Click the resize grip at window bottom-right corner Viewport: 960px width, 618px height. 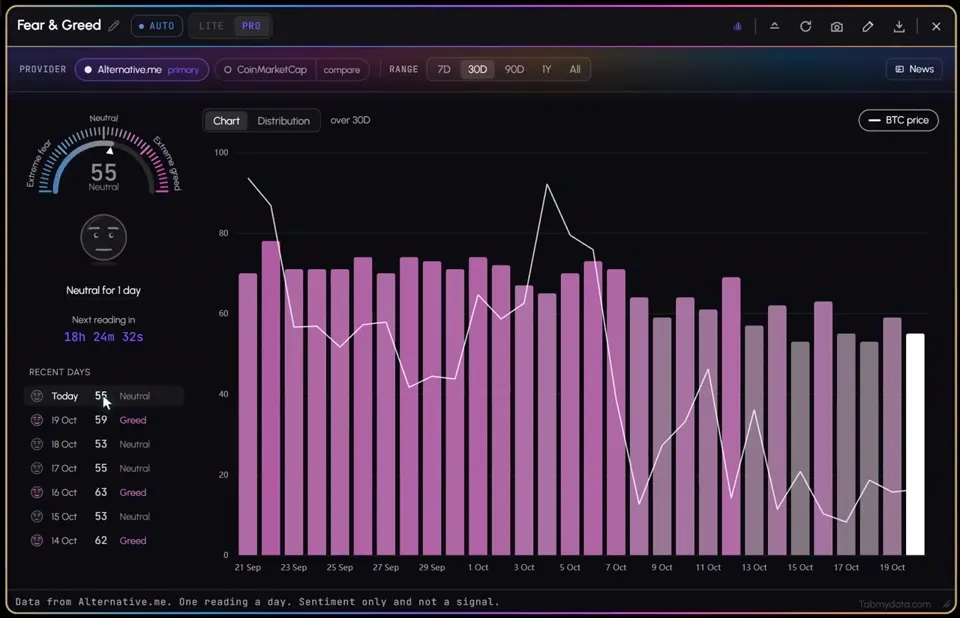click(947, 604)
